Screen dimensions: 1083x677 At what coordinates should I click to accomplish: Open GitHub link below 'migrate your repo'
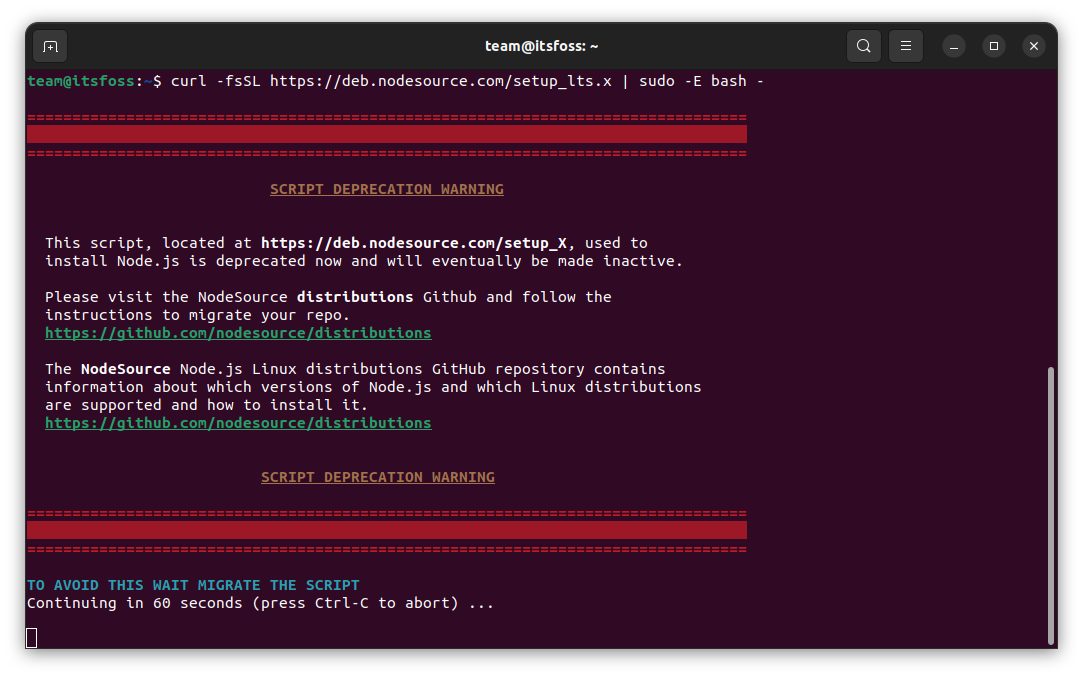(x=238, y=333)
